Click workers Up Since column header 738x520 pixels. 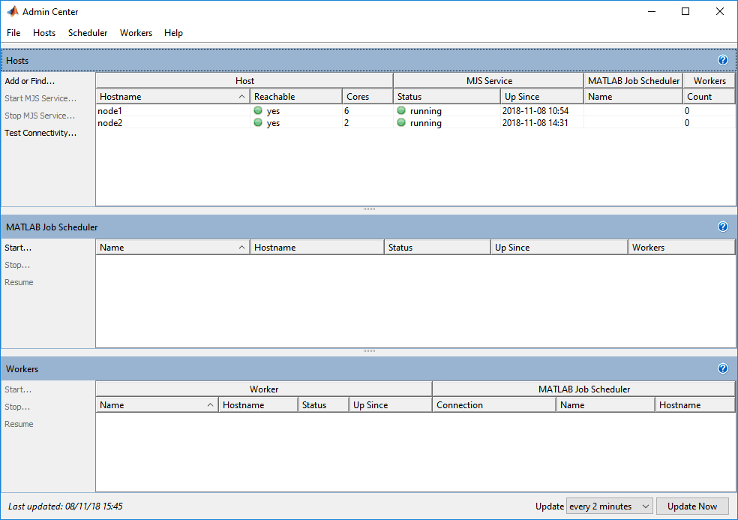click(390, 405)
